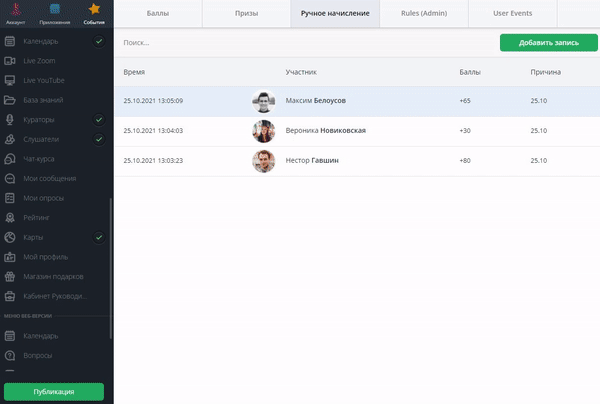Screen dimensions: 600x404
Task: Switch to the Баллы tab
Action: (158, 13)
